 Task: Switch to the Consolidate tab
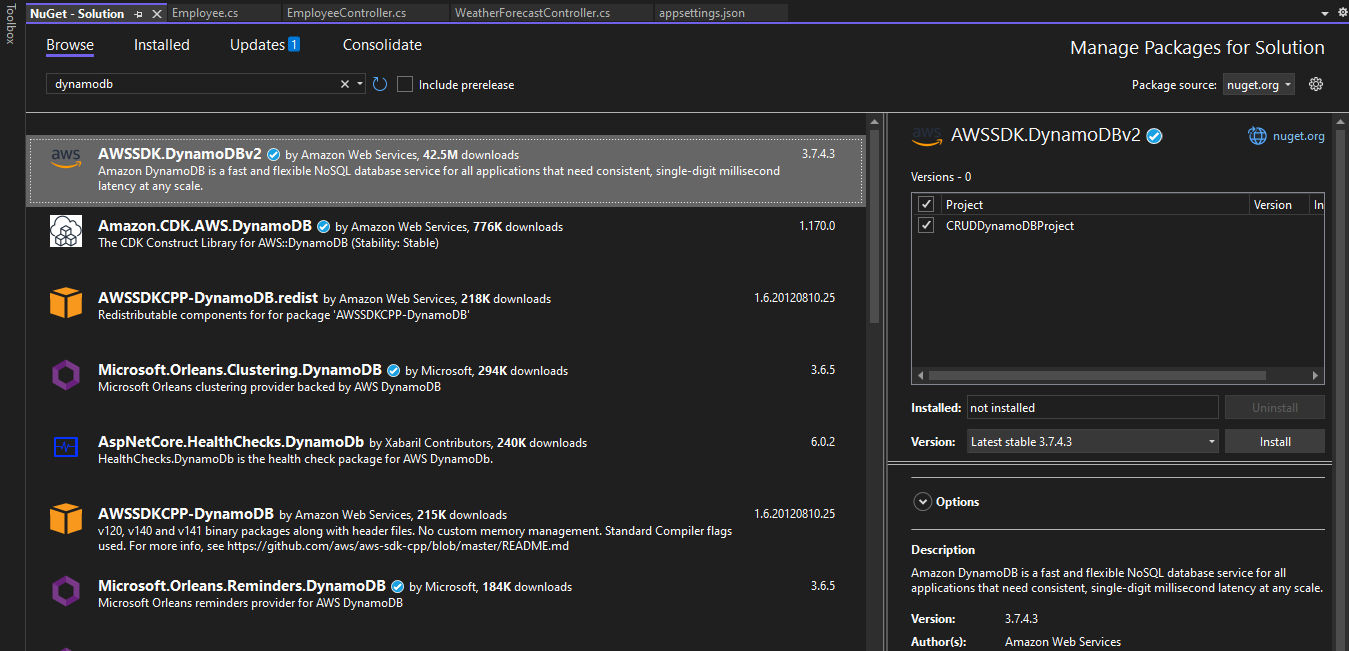pyautogui.click(x=382, y=45)
